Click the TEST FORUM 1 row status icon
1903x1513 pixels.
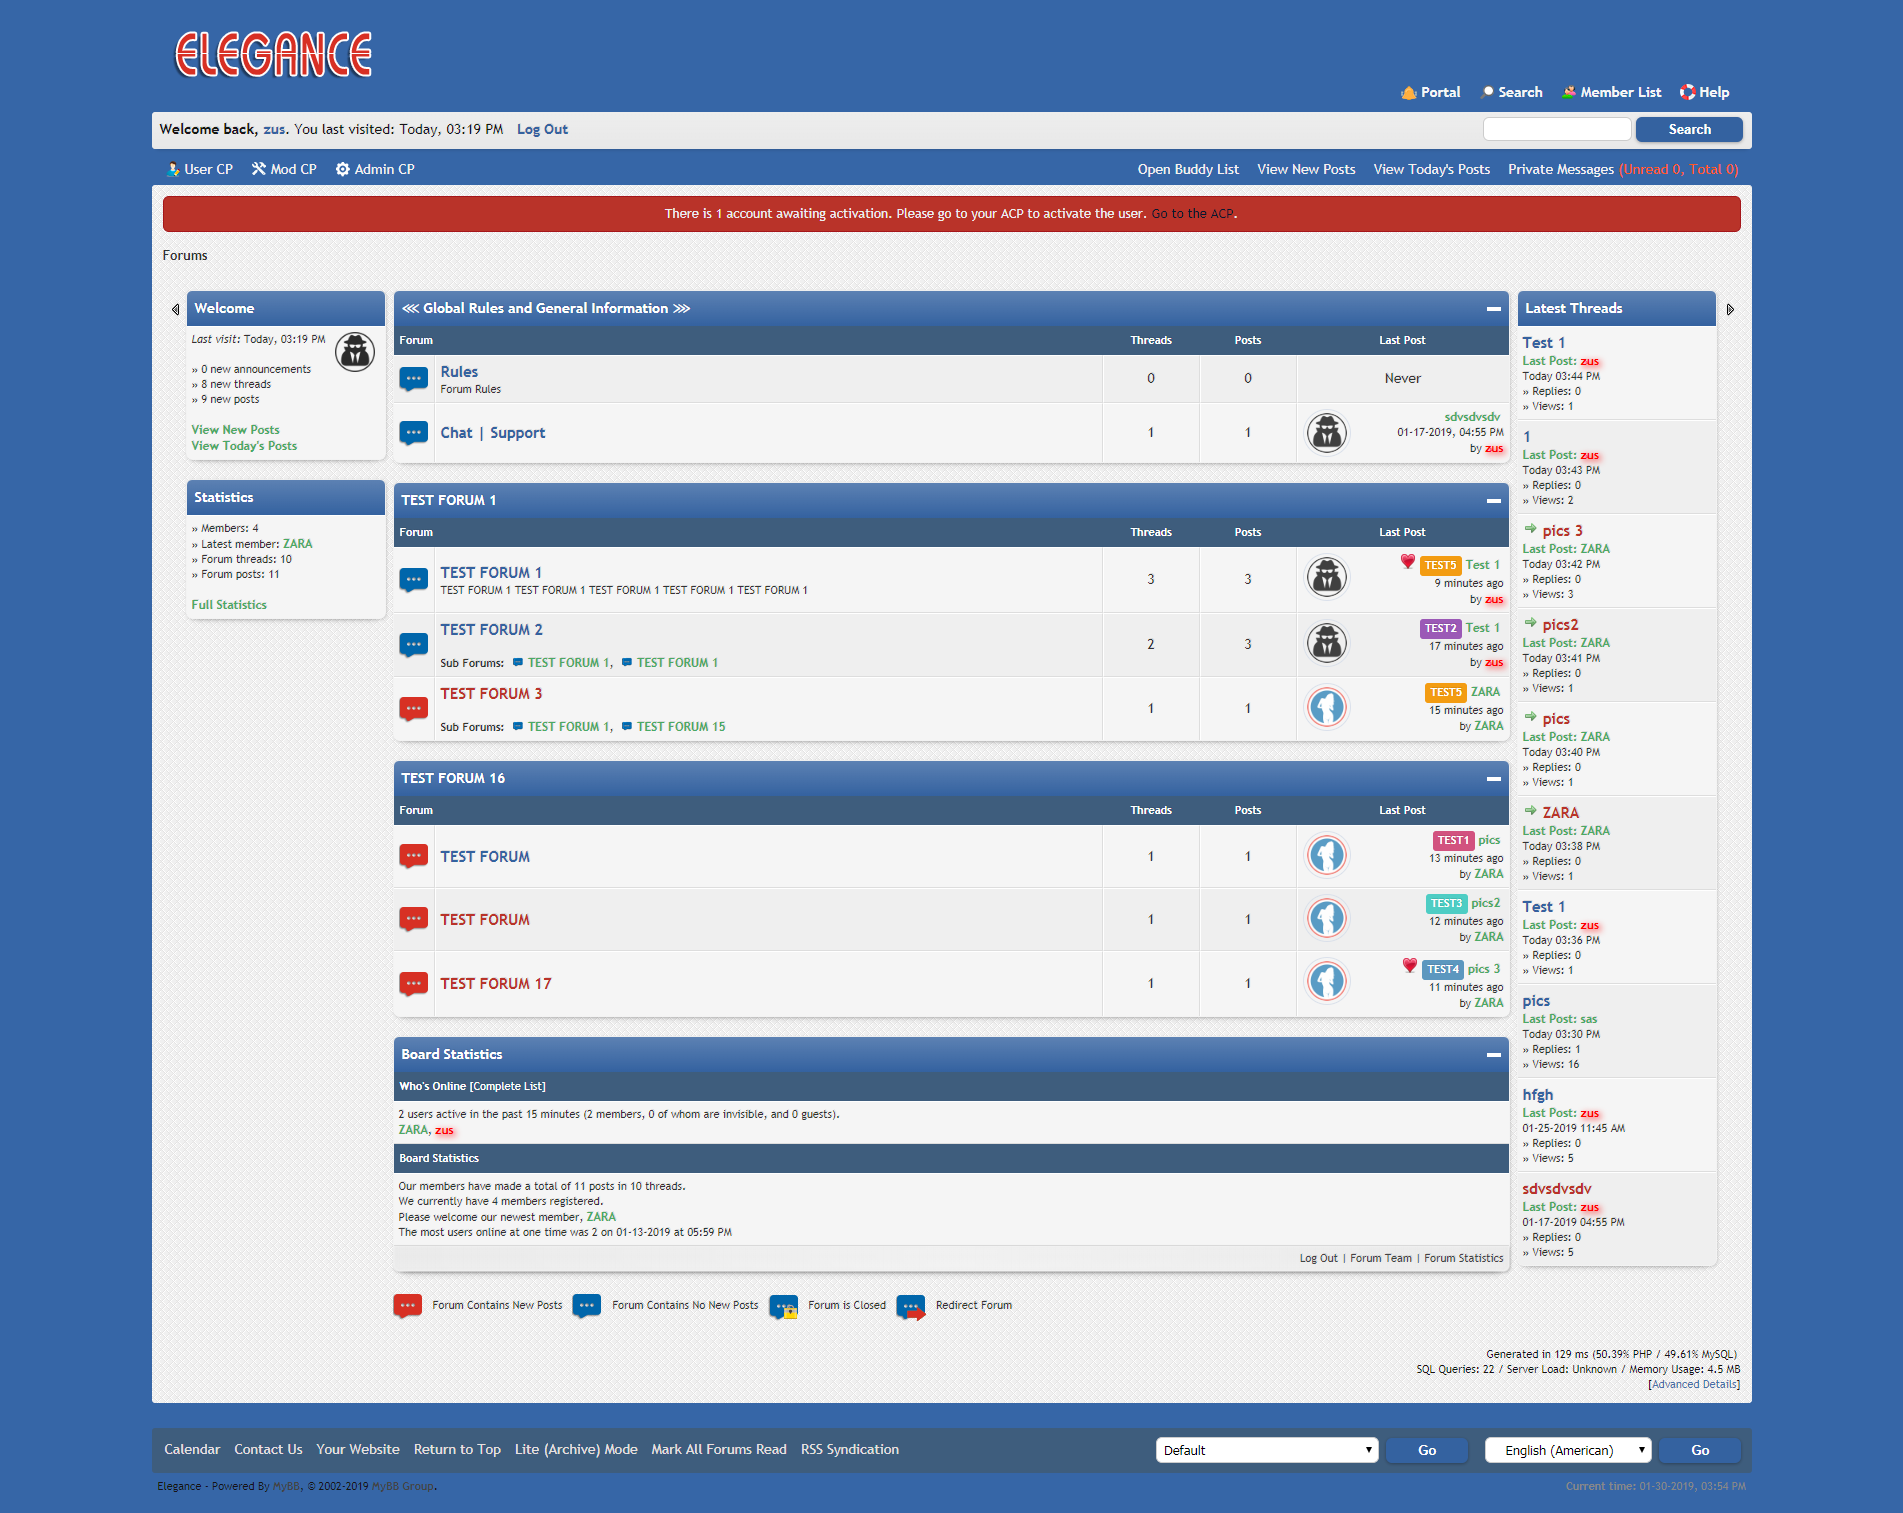414,579
